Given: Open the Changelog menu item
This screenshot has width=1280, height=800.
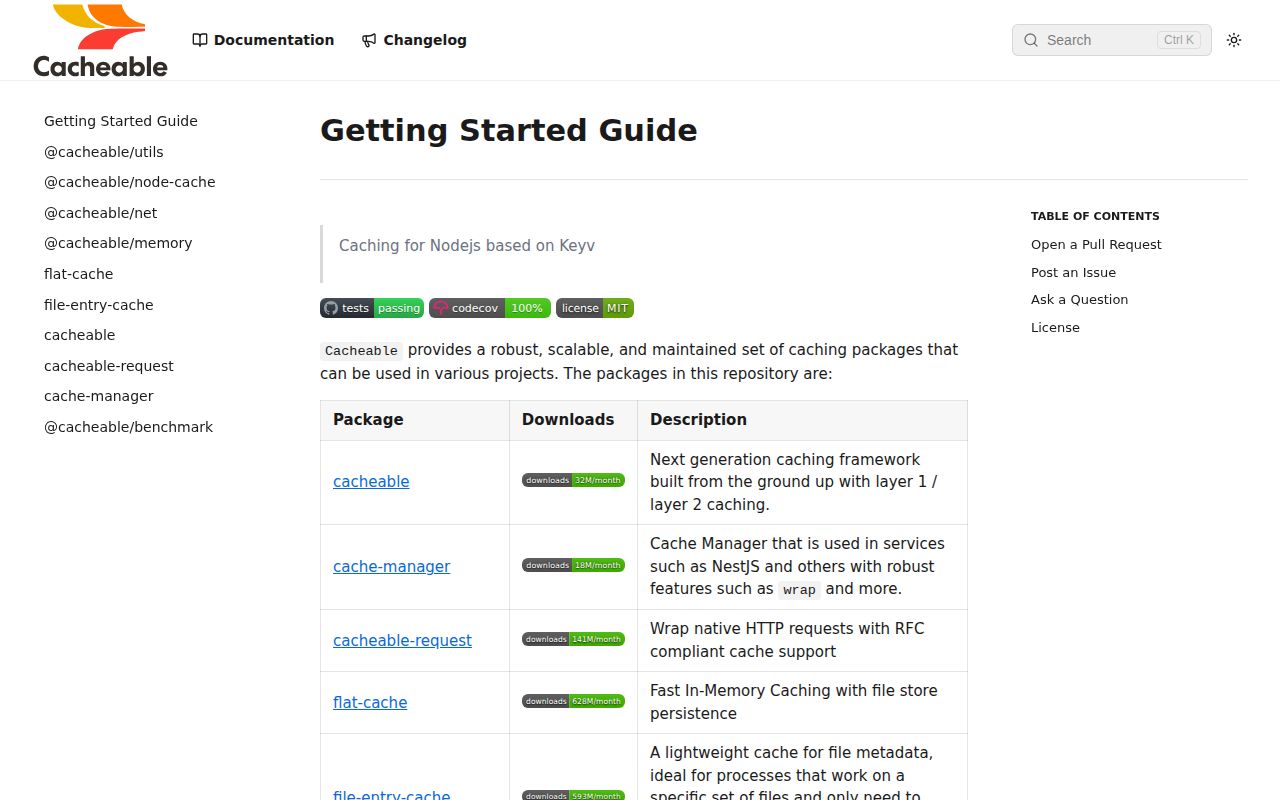Looking at the screenshot, I should point(414,40).
